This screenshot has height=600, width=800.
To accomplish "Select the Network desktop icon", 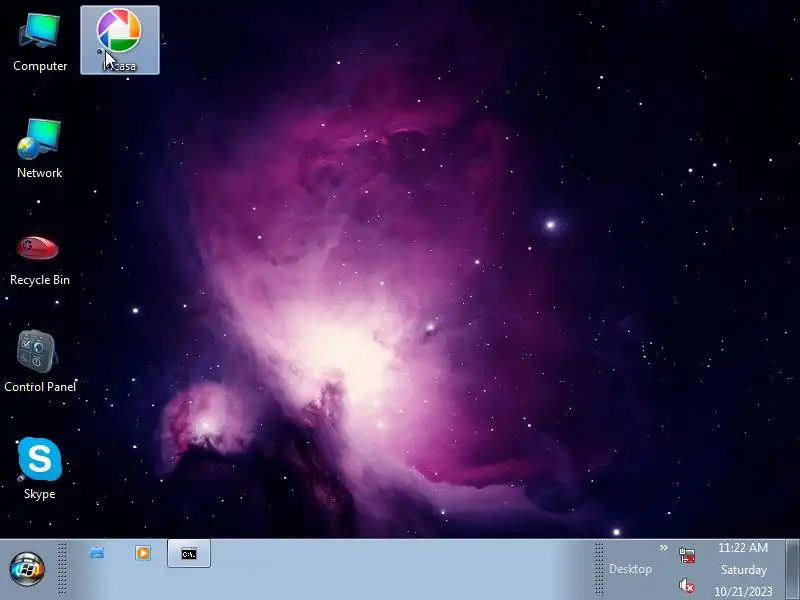I will 39,148.
